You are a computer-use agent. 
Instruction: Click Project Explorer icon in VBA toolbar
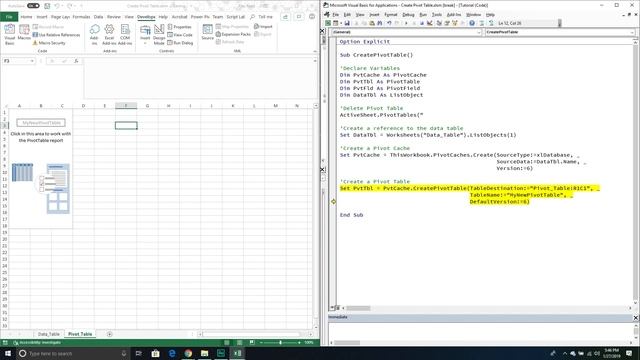[x=439, y=23]
